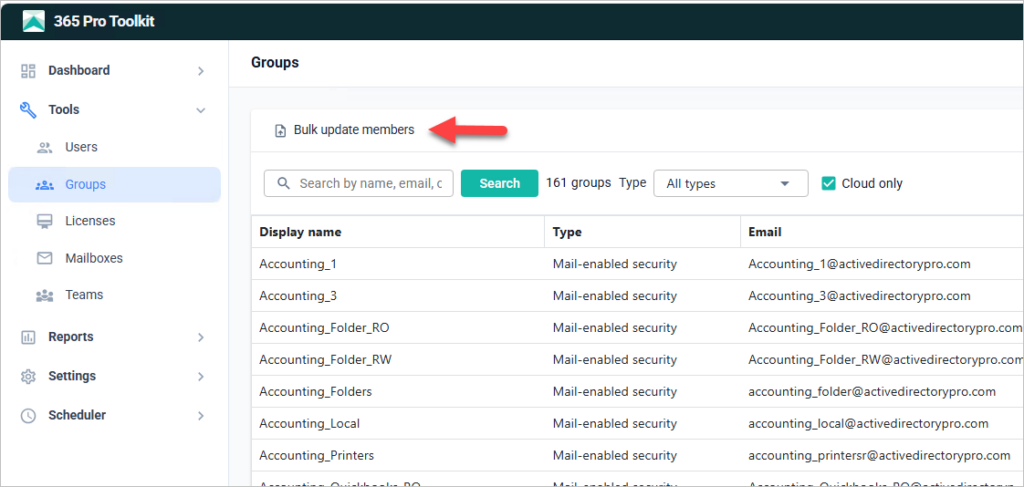Click Accounting_3@activedirectorypro.com email
The image size is (1024, 487).
point(859,296)
